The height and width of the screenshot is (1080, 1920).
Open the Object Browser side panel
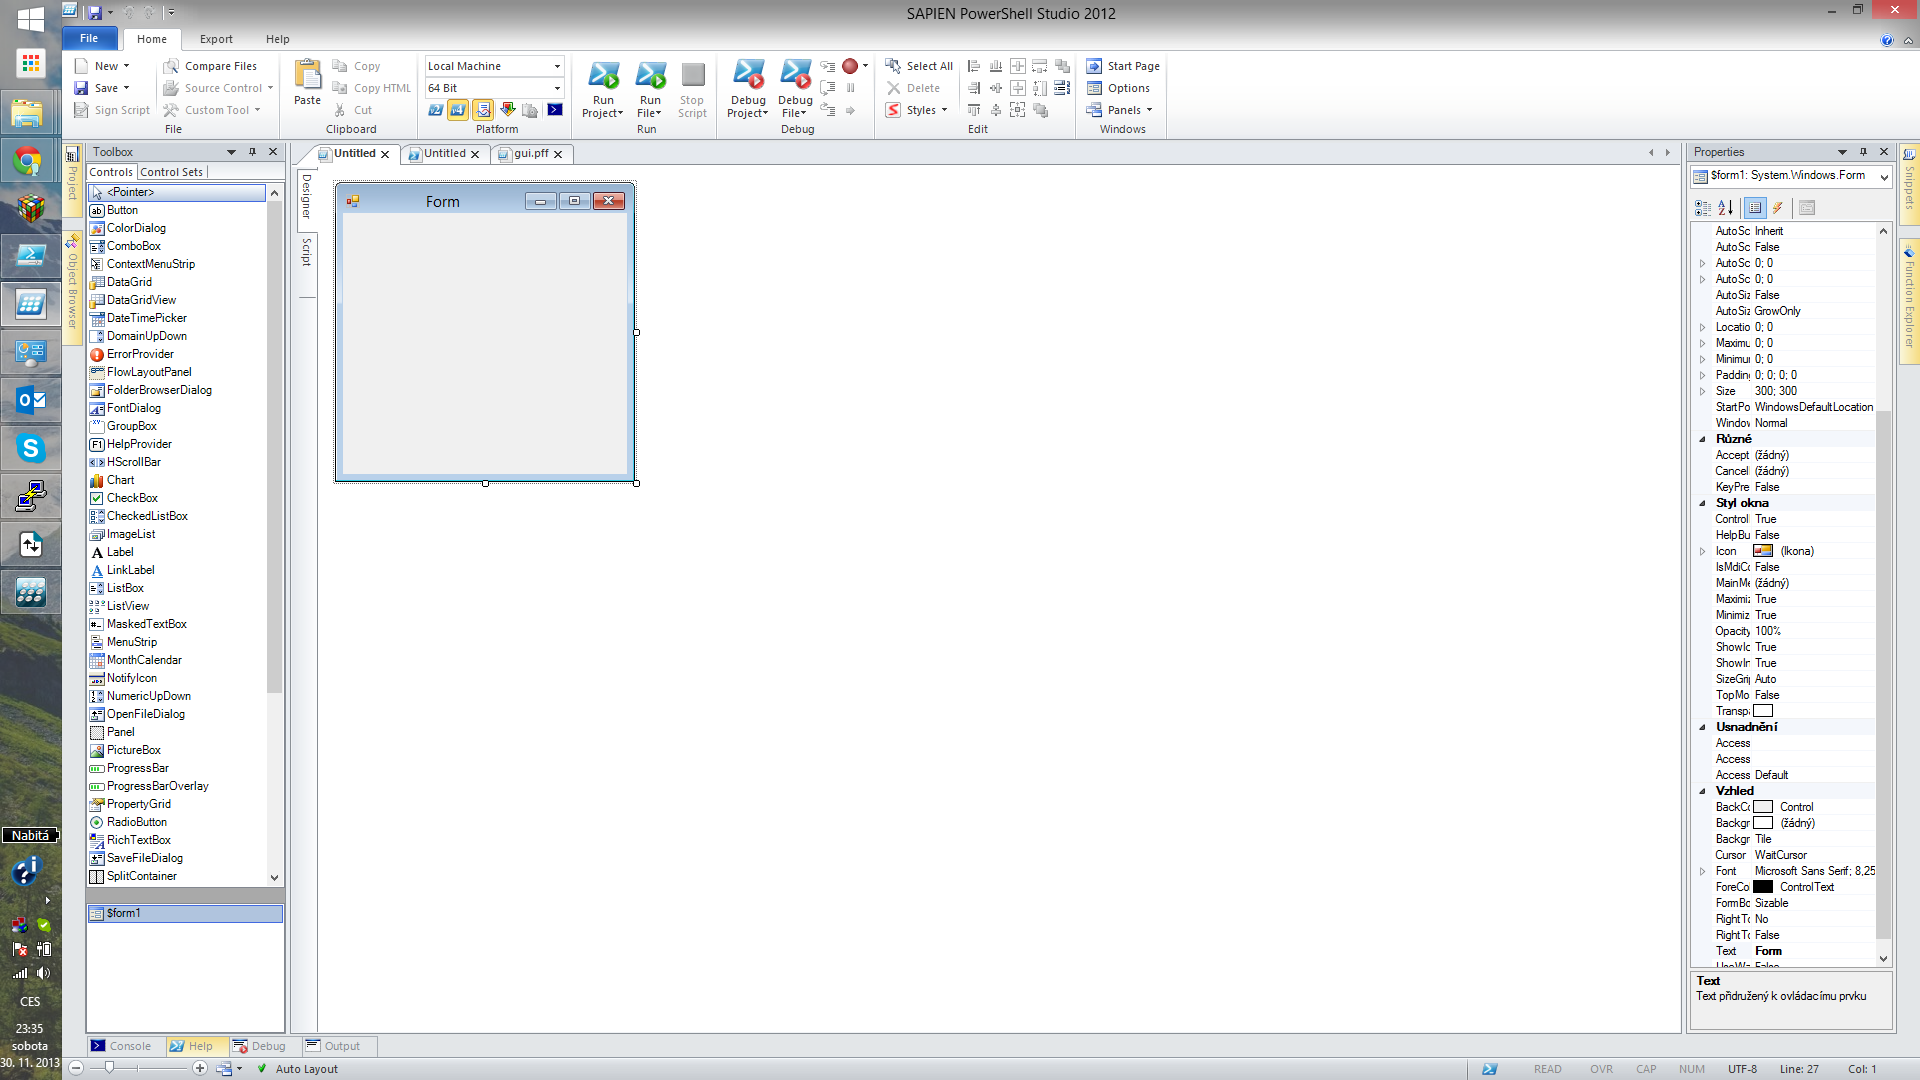click(72, 289)
